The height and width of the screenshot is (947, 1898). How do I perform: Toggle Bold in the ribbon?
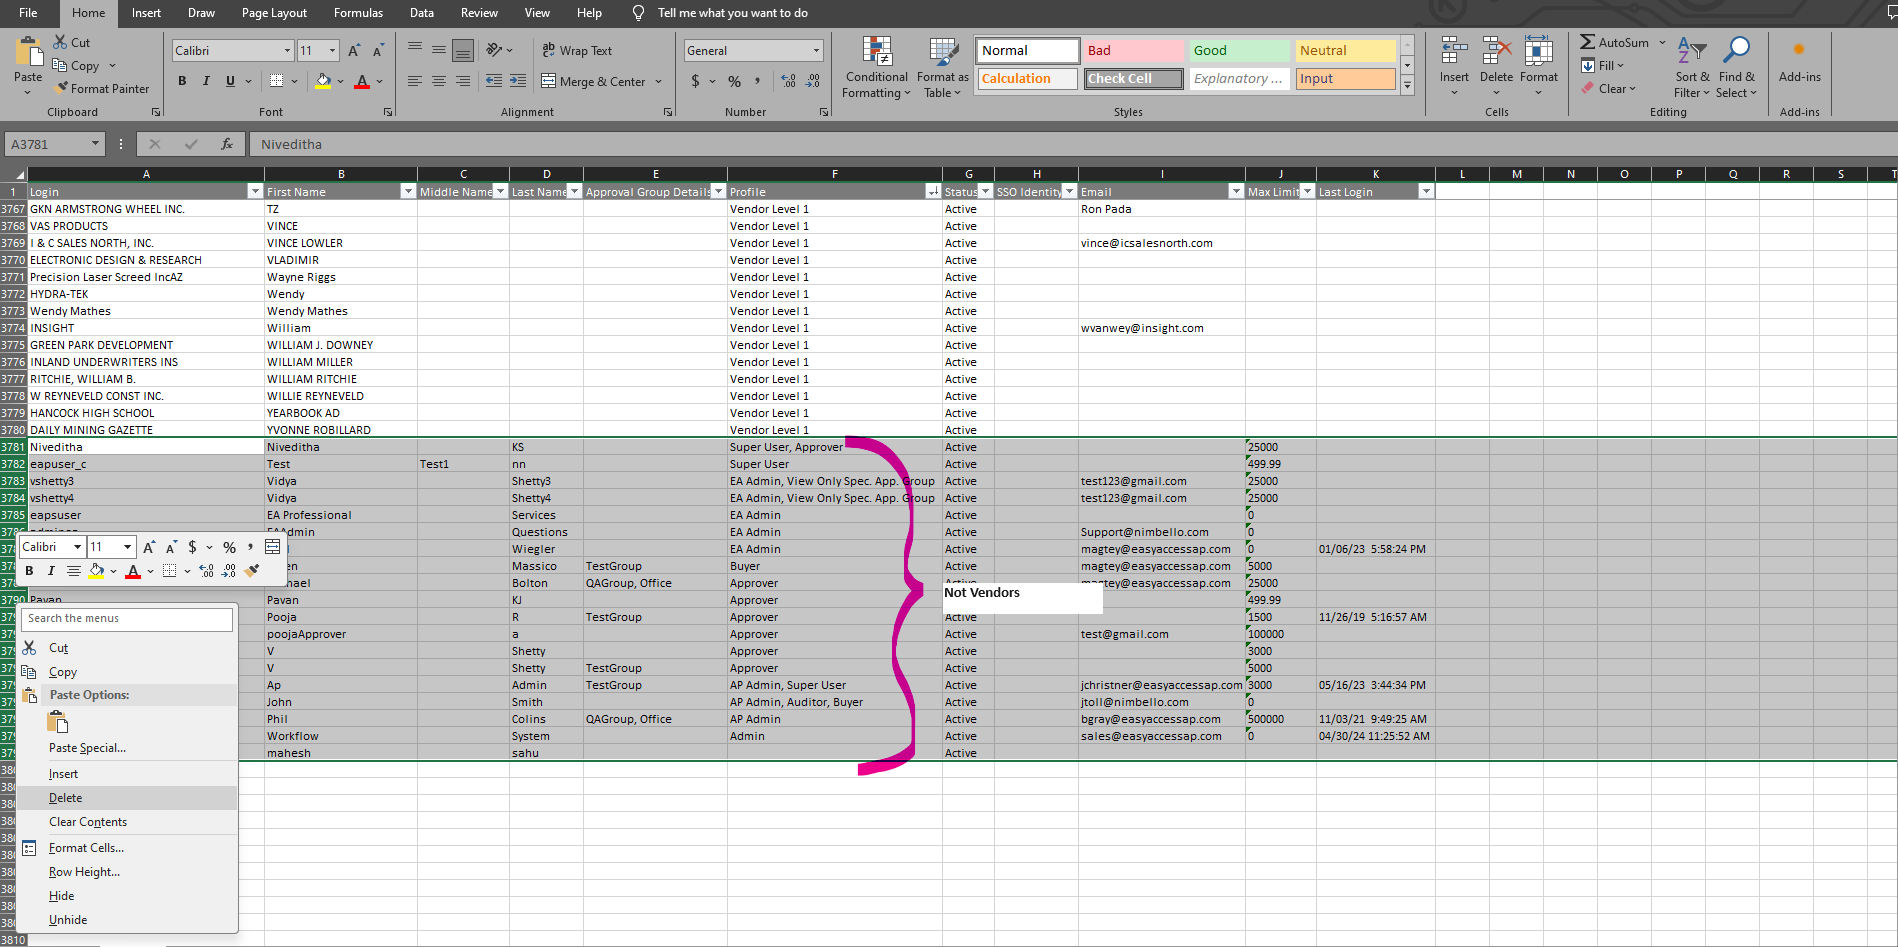[x=182, y=81]
